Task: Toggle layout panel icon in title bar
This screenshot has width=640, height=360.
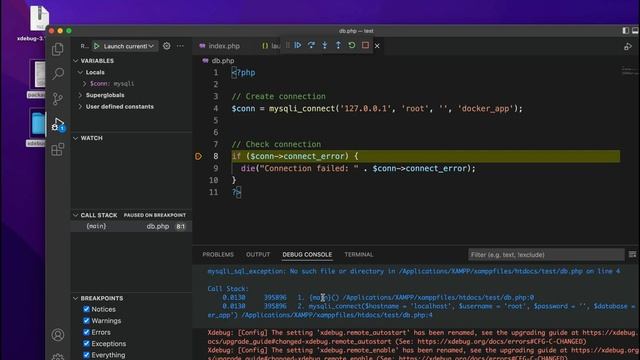Action: click(626, 31)
